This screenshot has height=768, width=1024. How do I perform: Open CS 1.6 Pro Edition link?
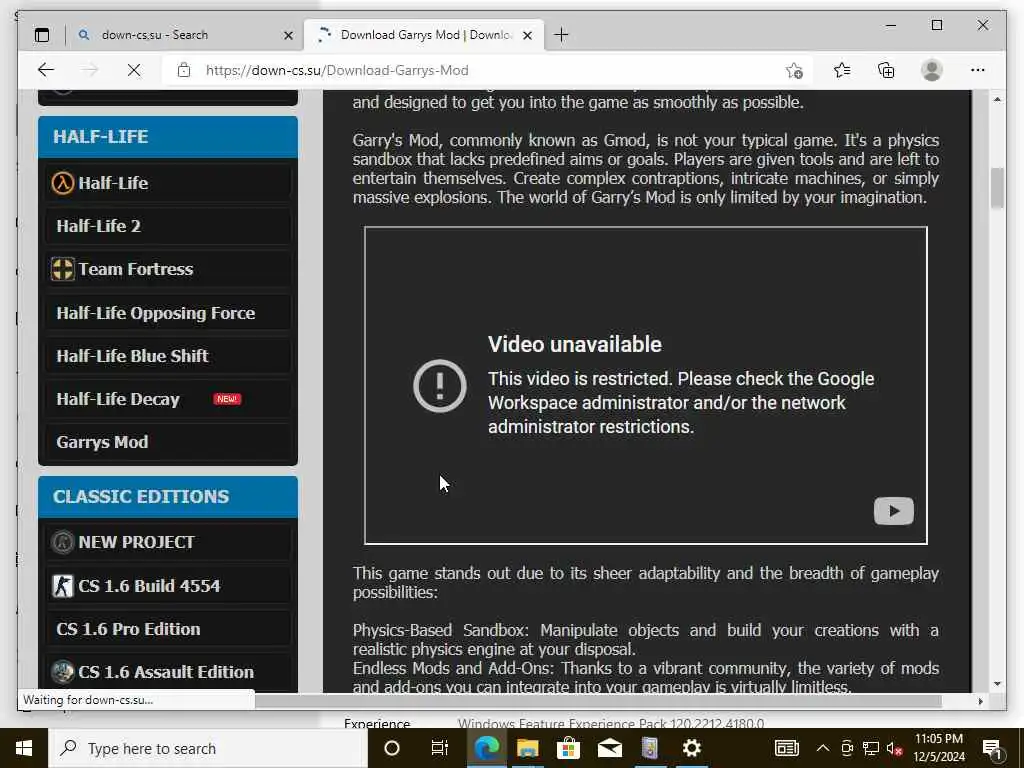point(168,629)
